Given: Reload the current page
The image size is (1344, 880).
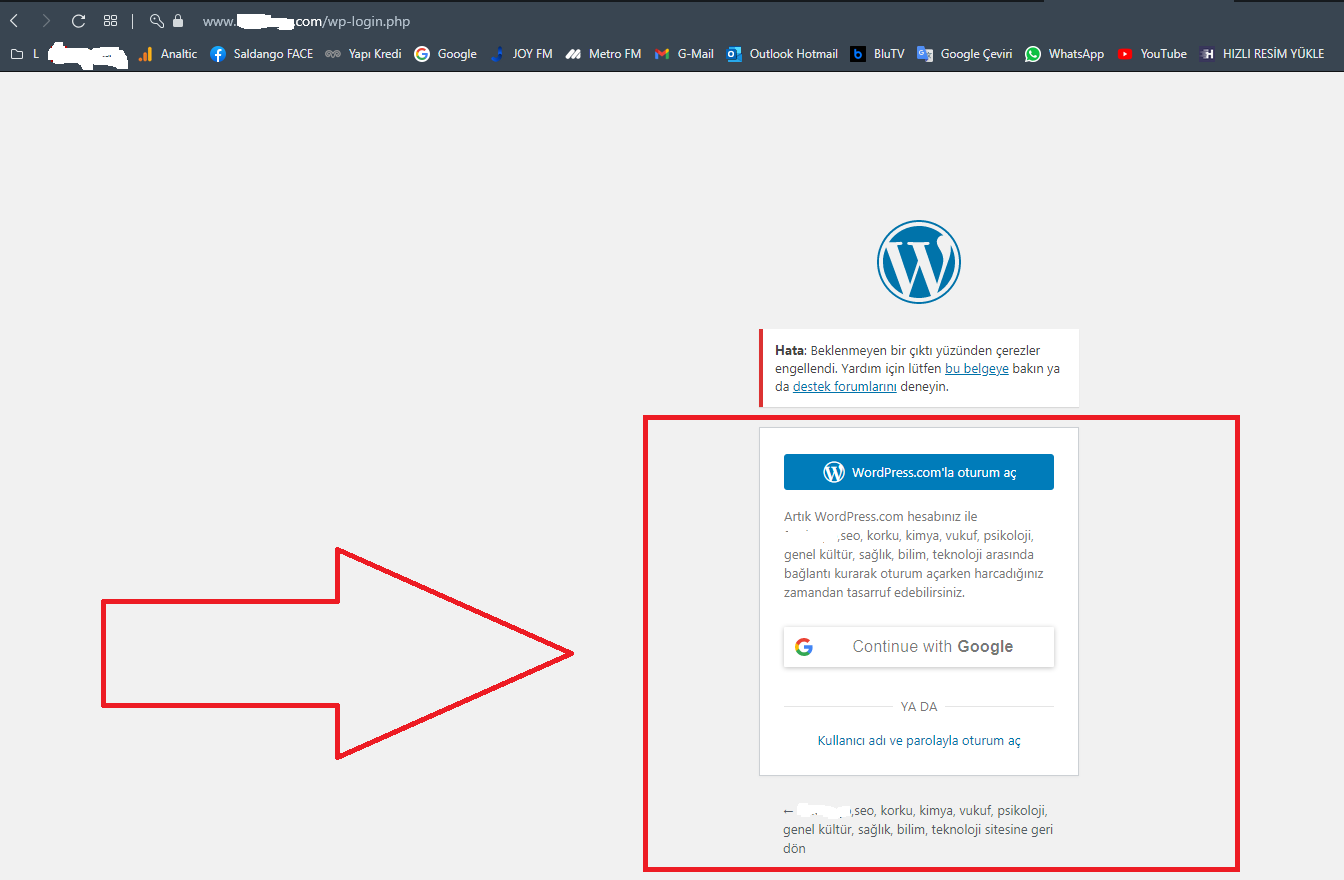Looking at the screenshot, I should pos(78,21).
